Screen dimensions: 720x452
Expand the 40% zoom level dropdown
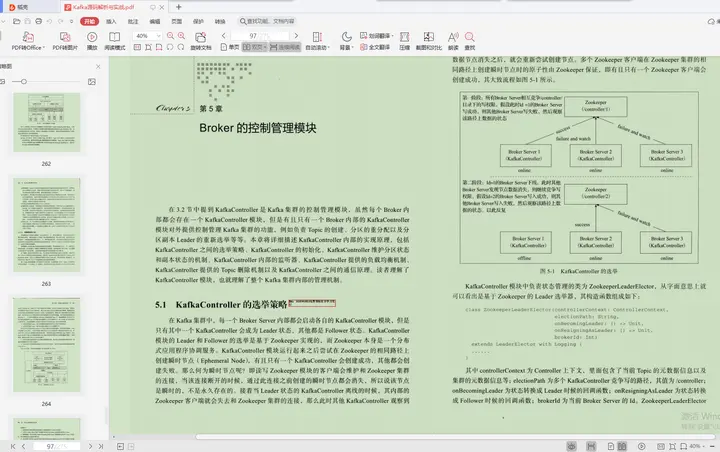tap(158, 36)
